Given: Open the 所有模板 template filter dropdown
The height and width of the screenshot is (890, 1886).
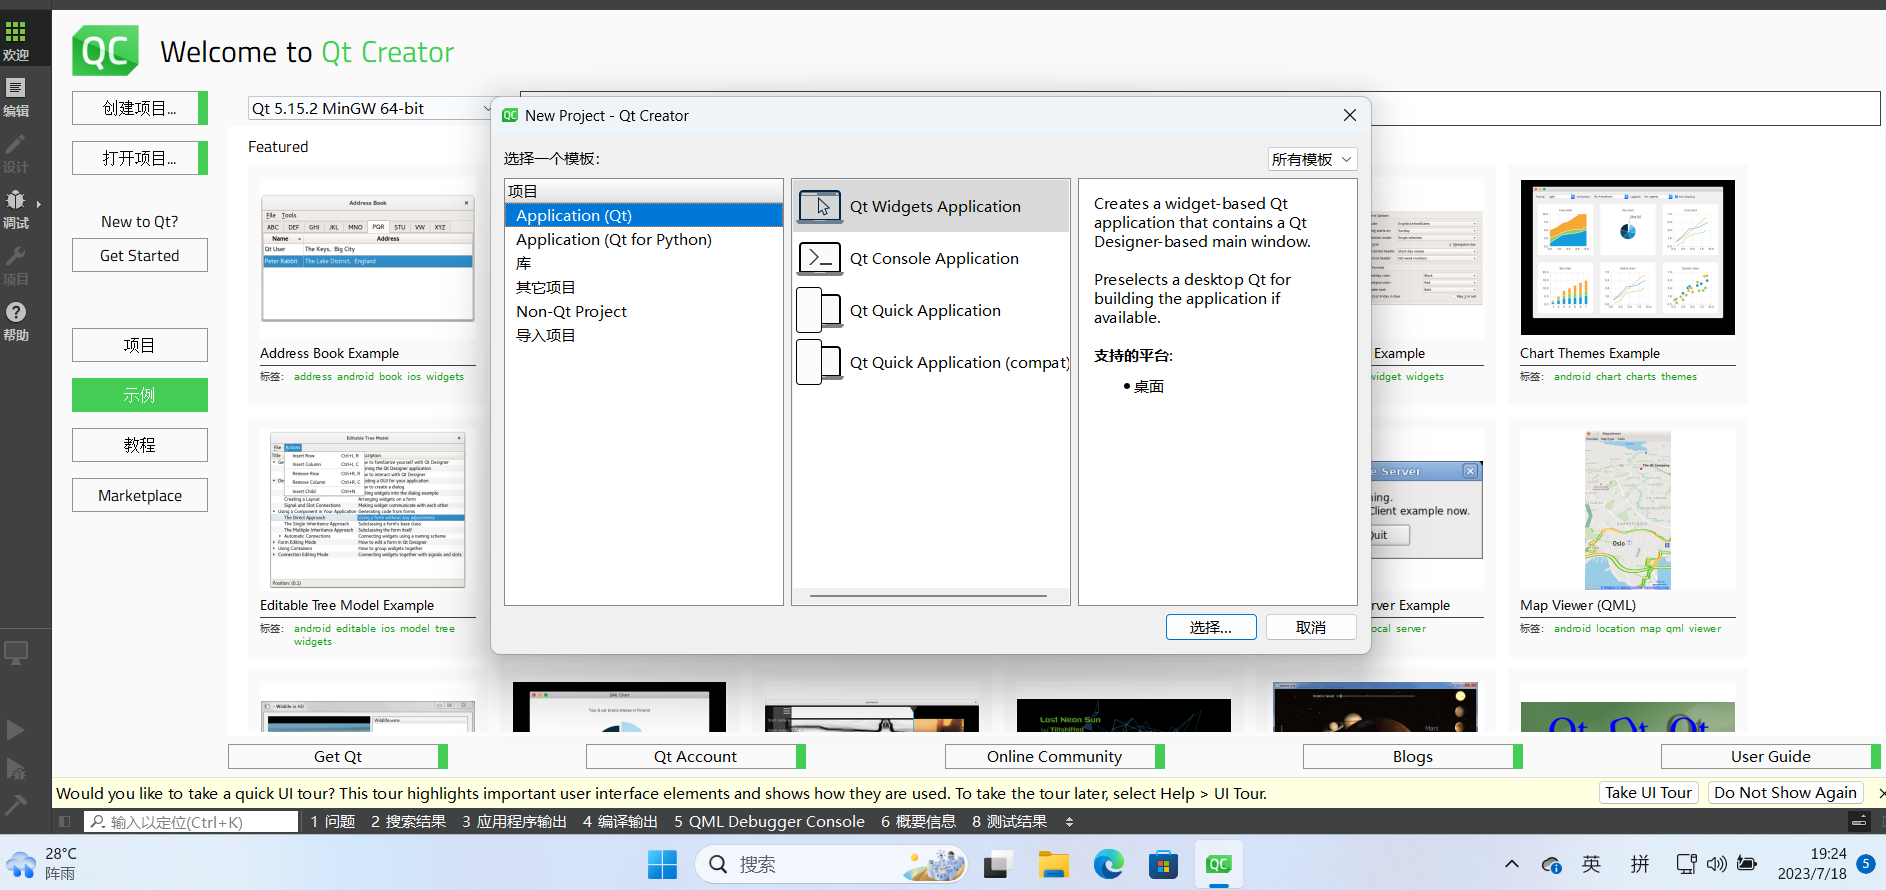Looking at the screenshot, I should 1313,159.
